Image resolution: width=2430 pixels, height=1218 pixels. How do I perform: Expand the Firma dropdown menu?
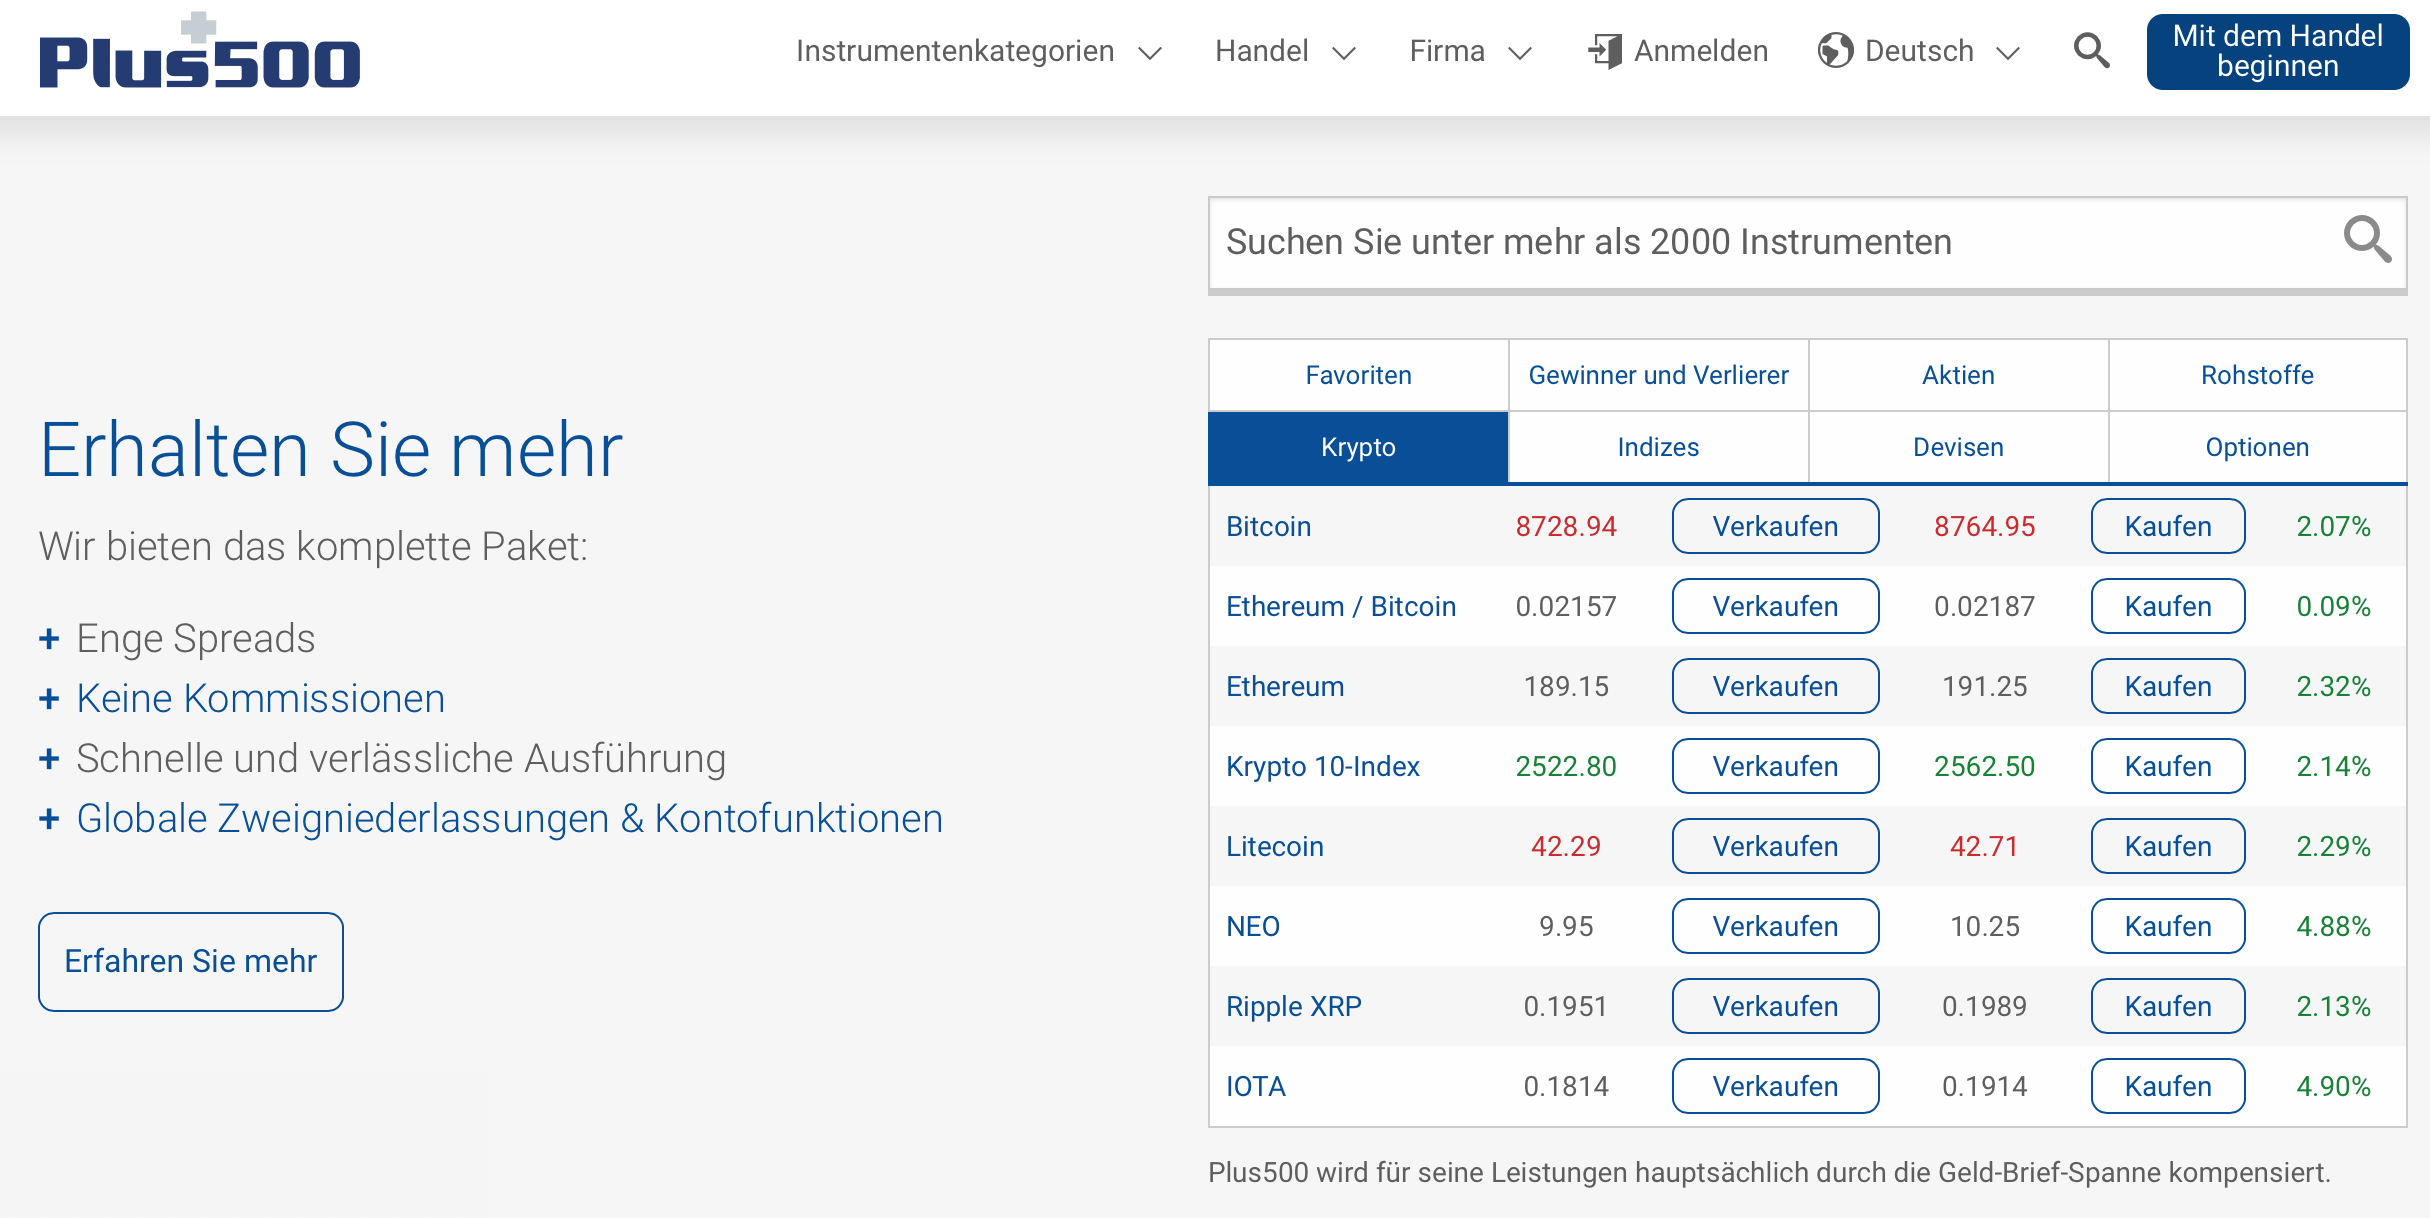(1470, 51)
